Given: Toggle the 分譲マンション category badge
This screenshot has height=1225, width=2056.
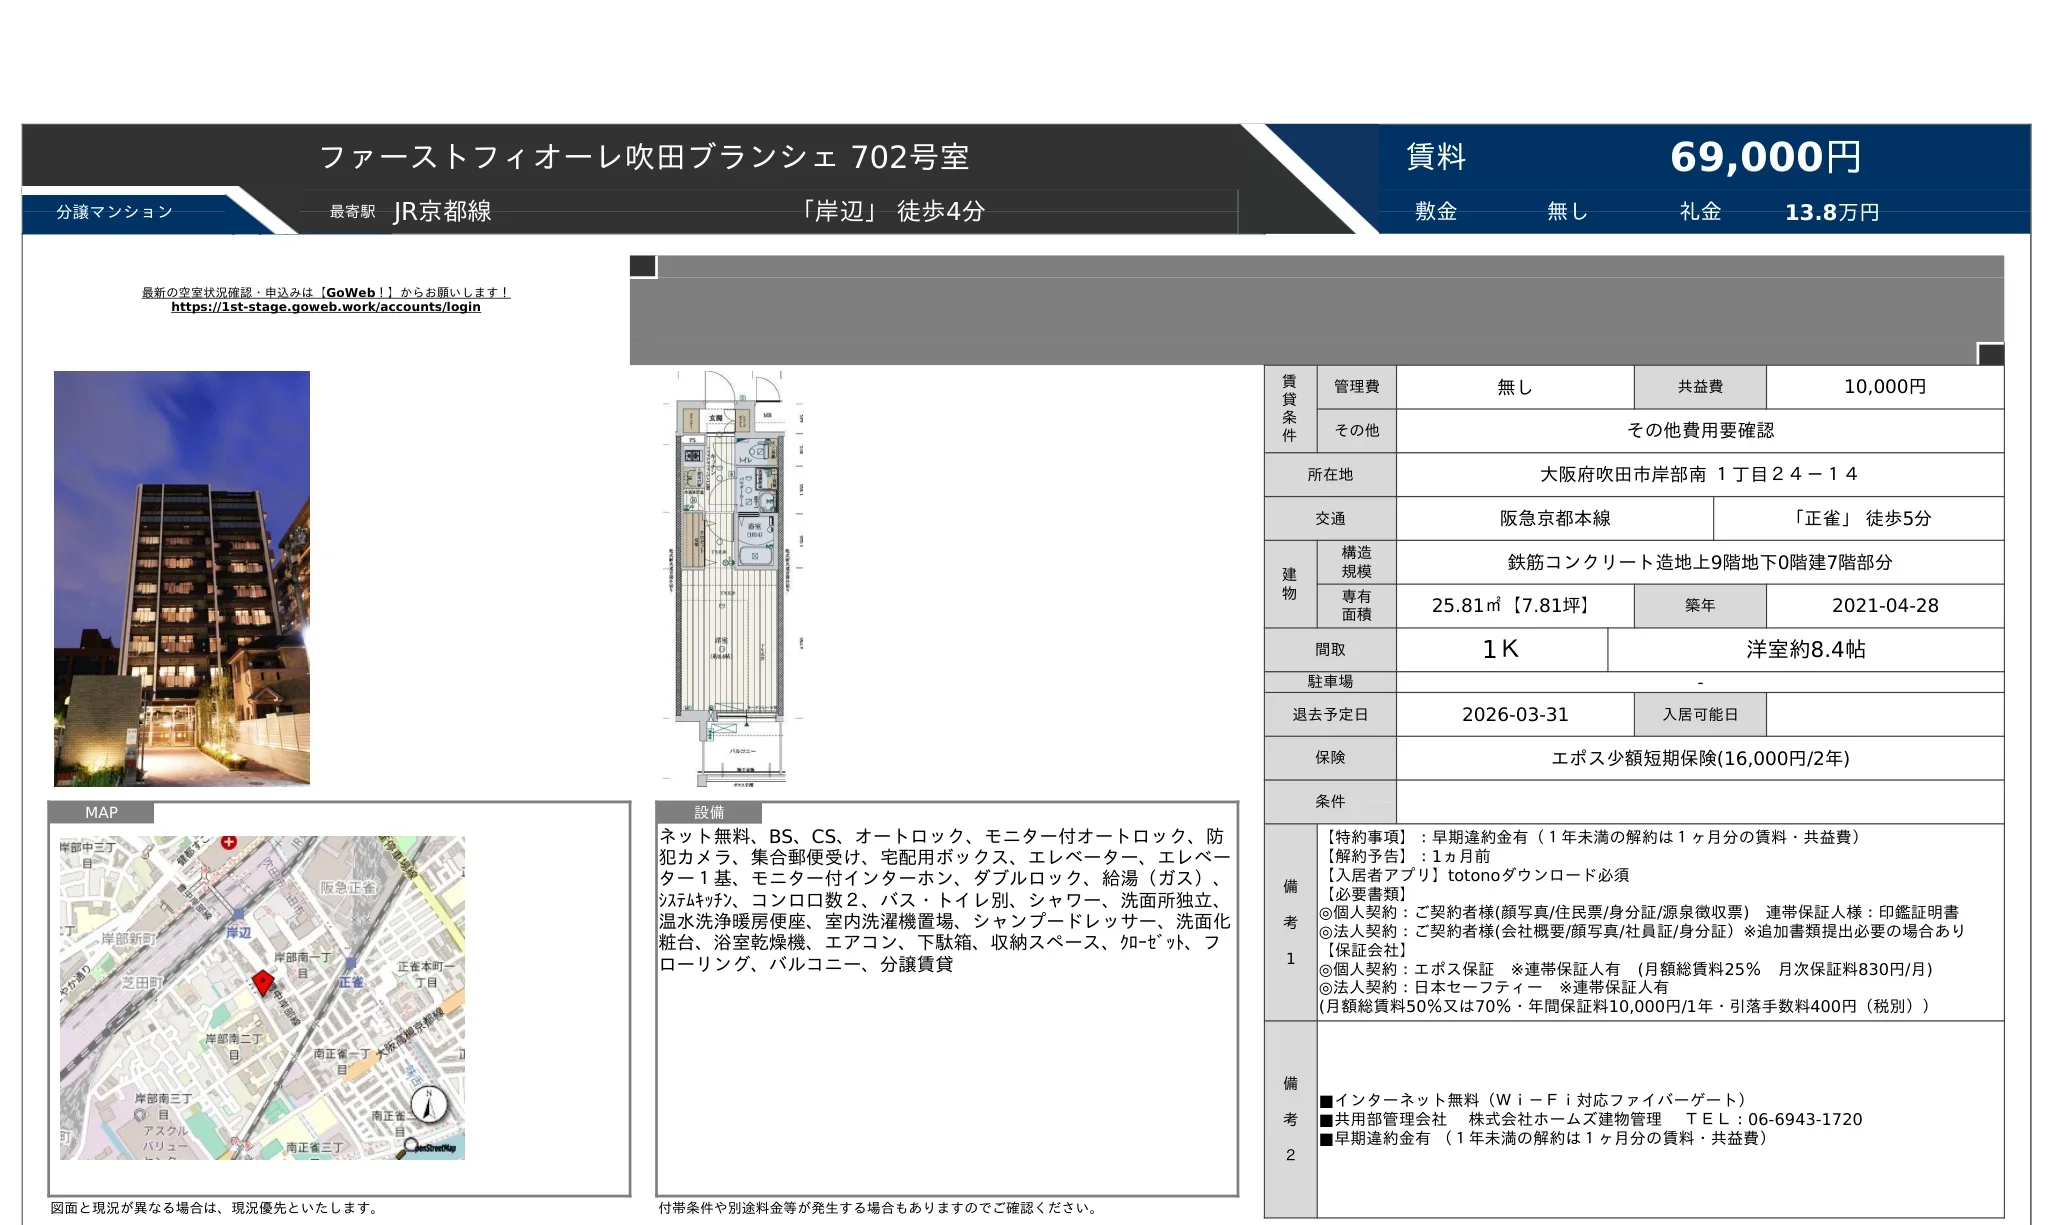Looking at the screenshot, I should pyautogui.click(x=113, y=211).
